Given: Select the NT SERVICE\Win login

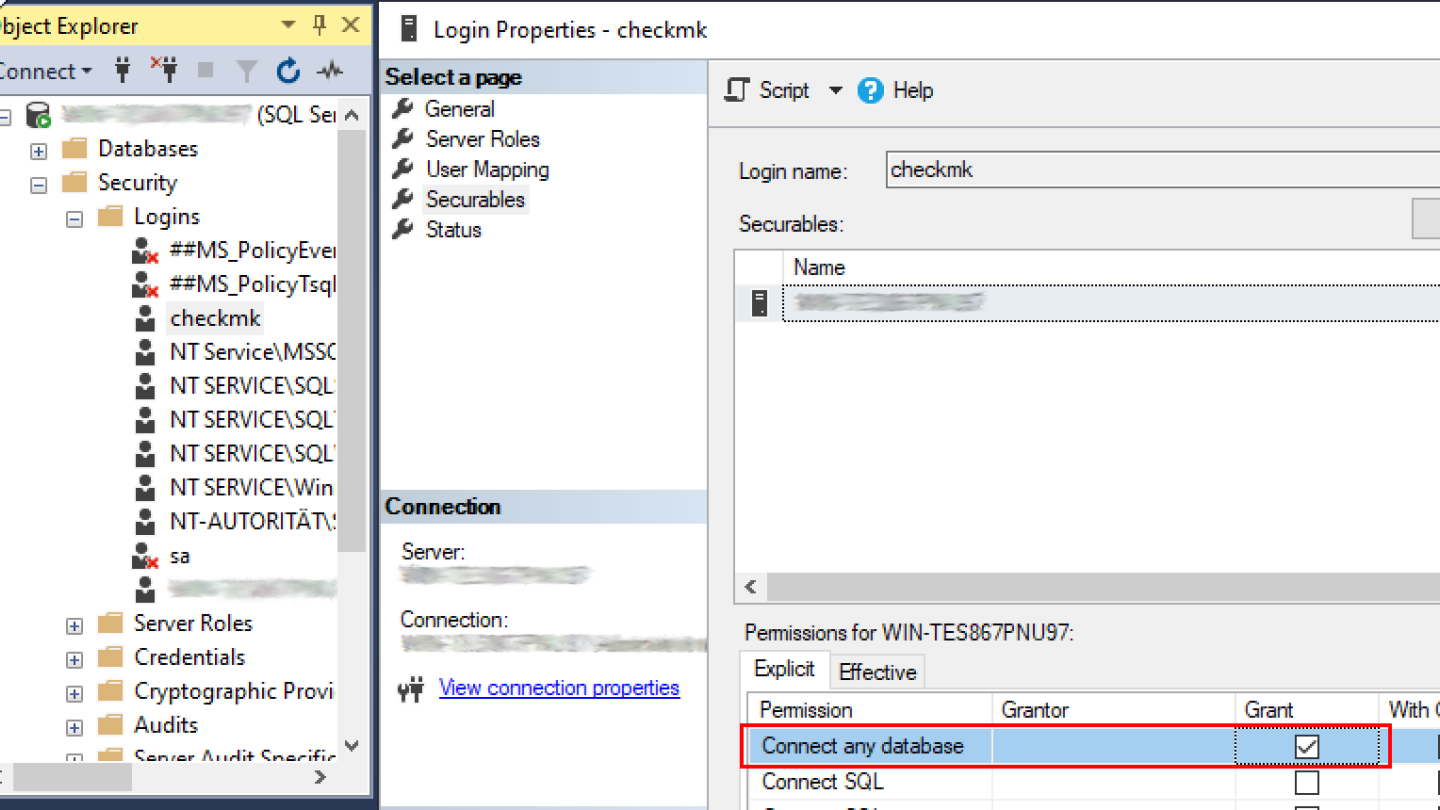Looking at the screenshot, I should (251, 487).
